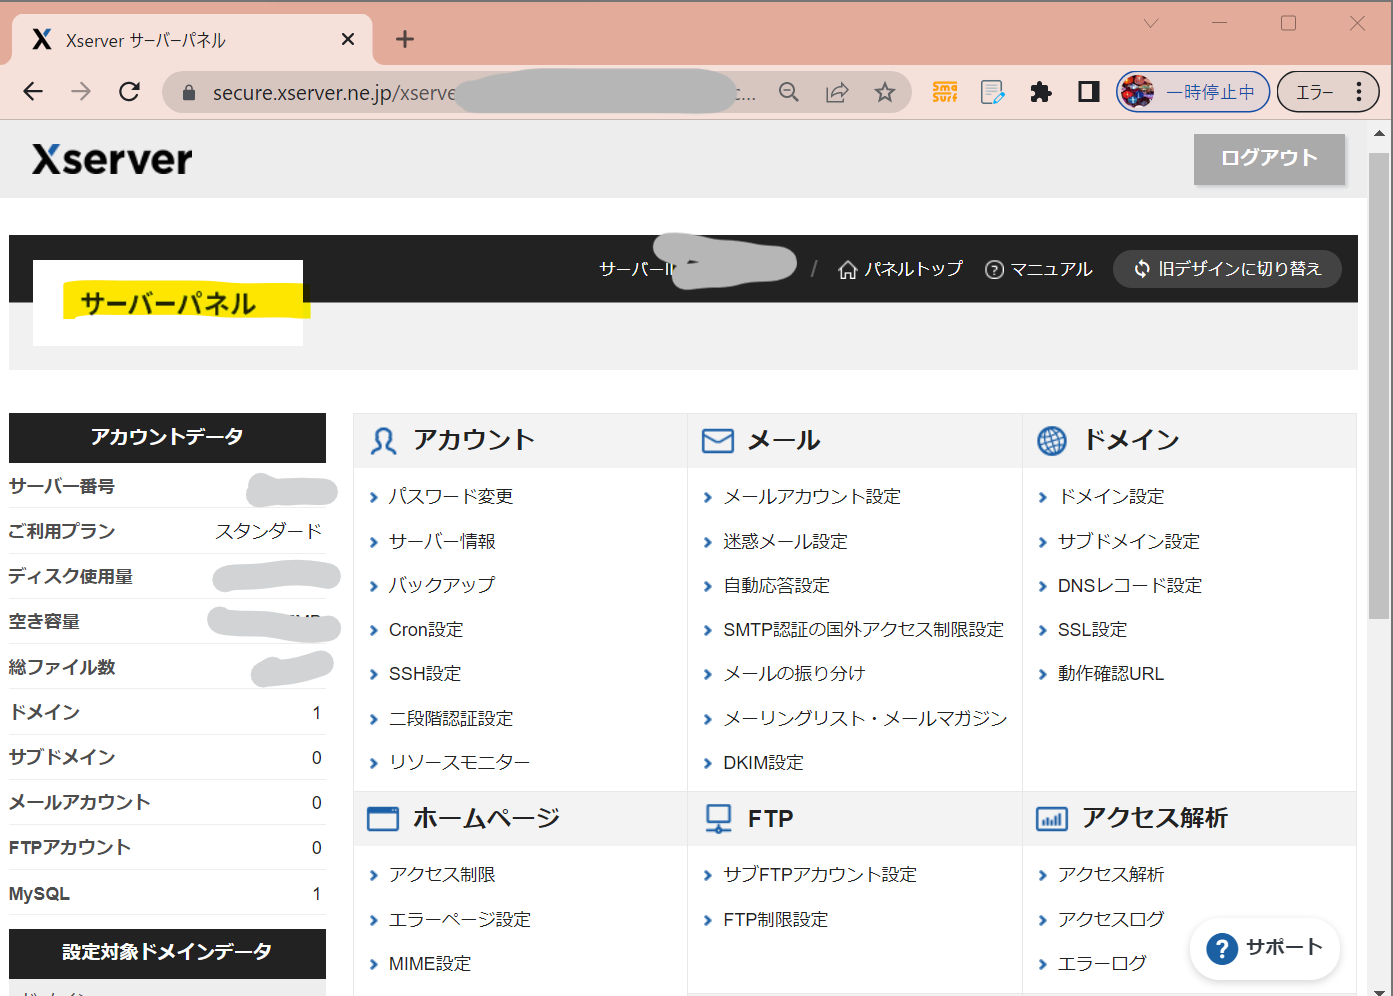The image size is (1393, 996).
Task: Open the サポート help button
Action: pos(1264,948)
